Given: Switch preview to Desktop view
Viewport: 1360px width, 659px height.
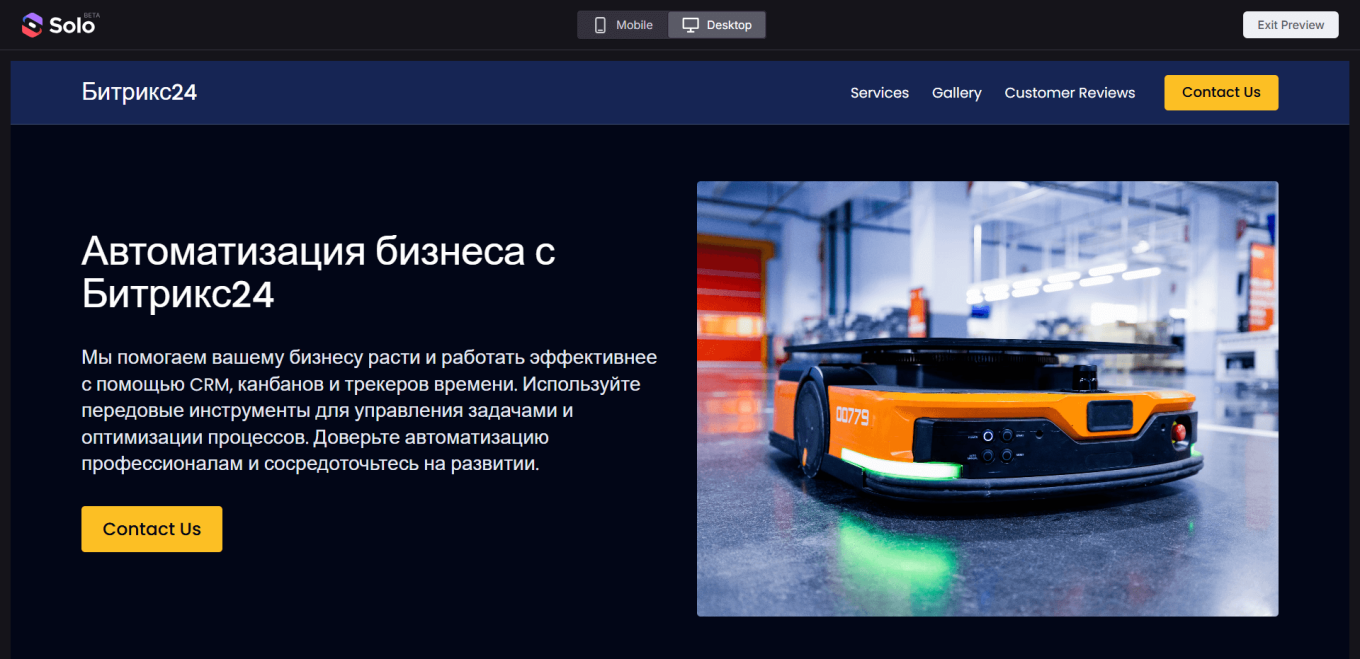Looking at the screenshot, I should pos(716,24).
